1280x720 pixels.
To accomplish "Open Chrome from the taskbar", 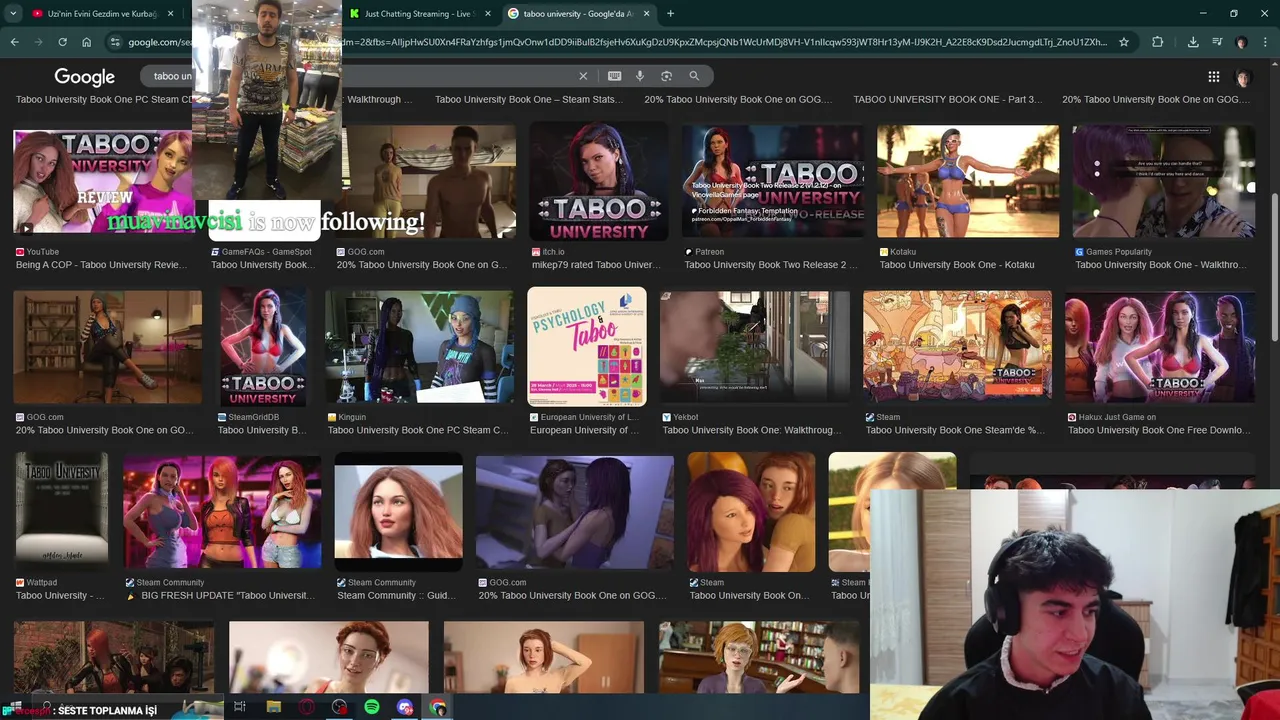I will 438,707.
